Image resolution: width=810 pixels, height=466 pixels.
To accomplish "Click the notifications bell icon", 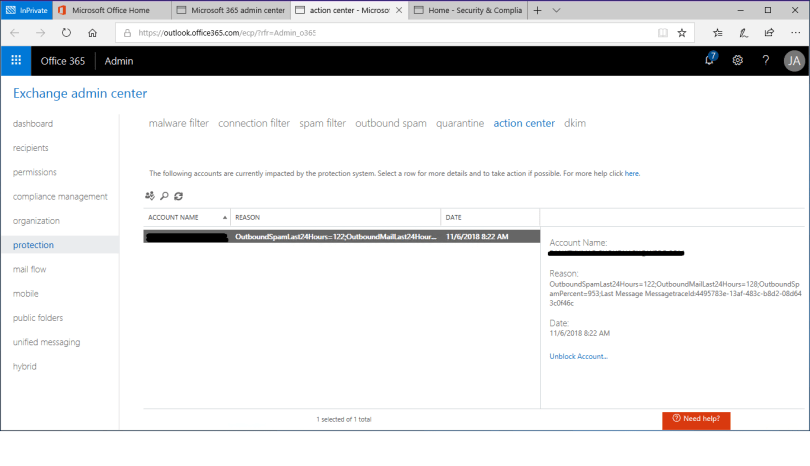I will click(710, 60).
